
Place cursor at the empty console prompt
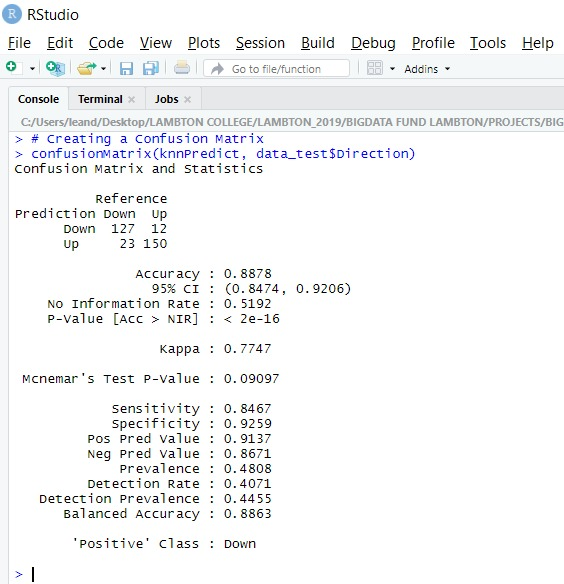(x=33, y=574)
